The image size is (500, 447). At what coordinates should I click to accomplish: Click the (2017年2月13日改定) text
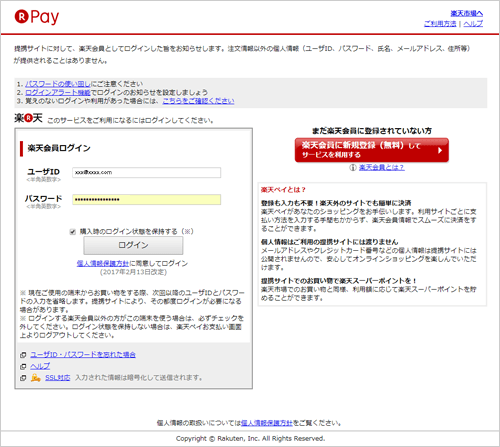tap(133, 272)
